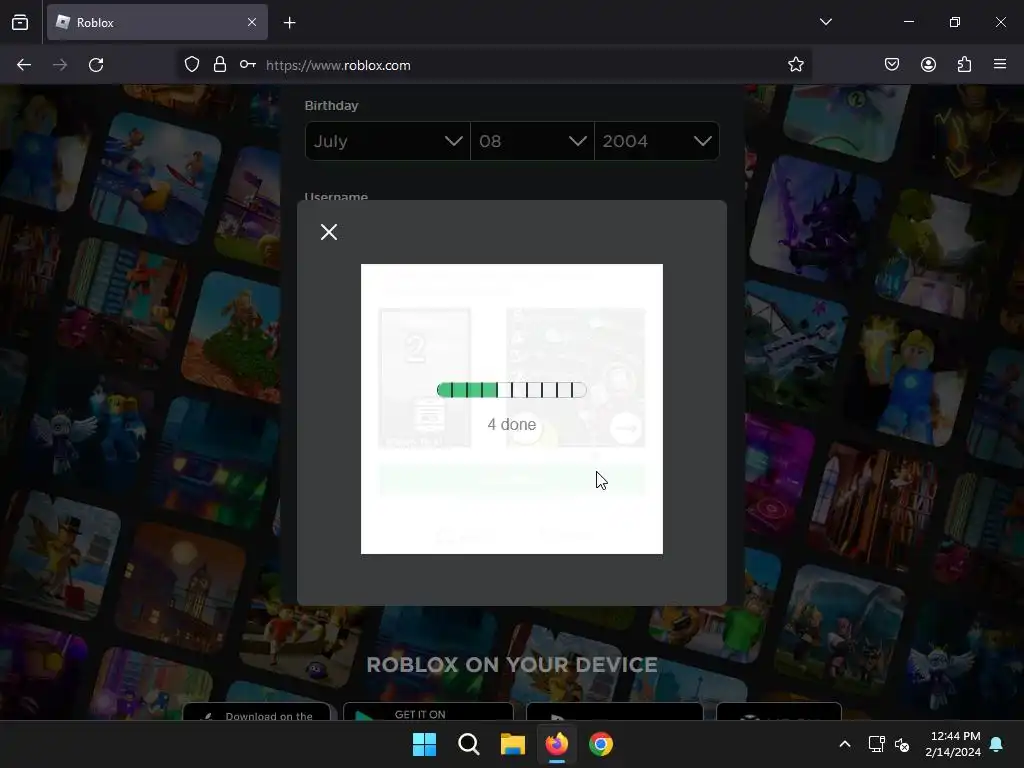Click the green captcha progress bar

(511, 390)
